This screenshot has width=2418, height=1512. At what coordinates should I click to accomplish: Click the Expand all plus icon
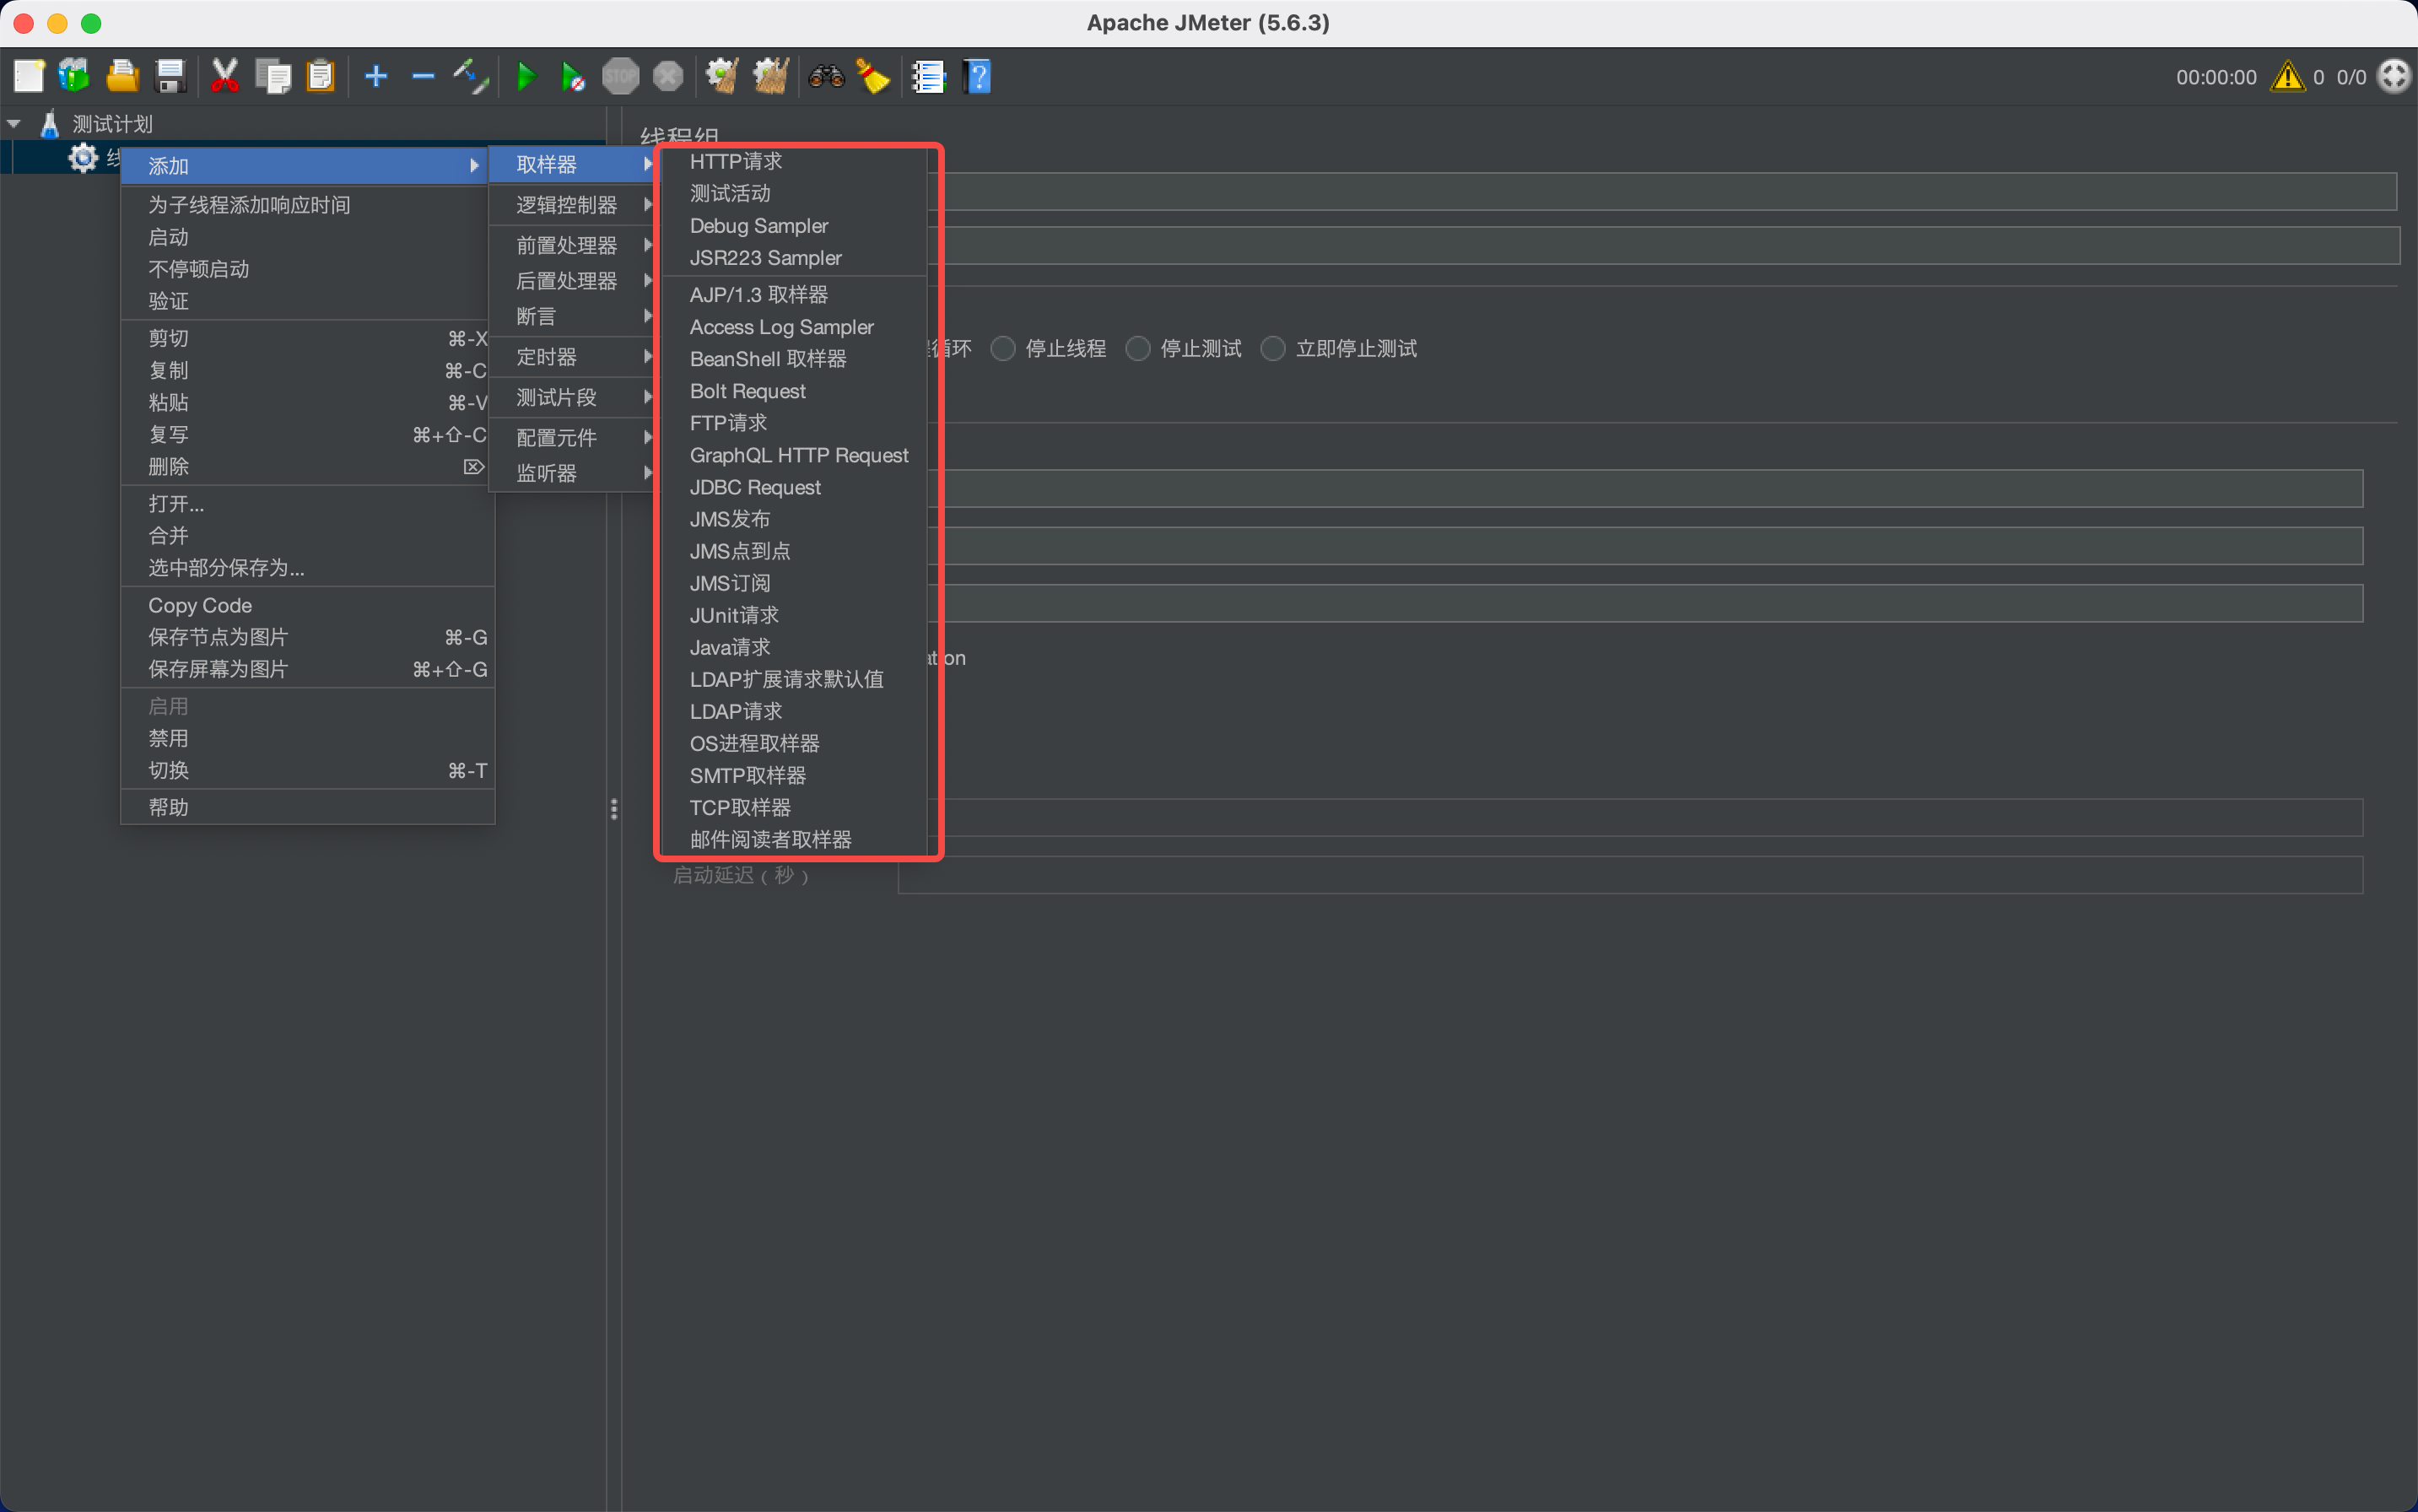(x=376, y=76)
